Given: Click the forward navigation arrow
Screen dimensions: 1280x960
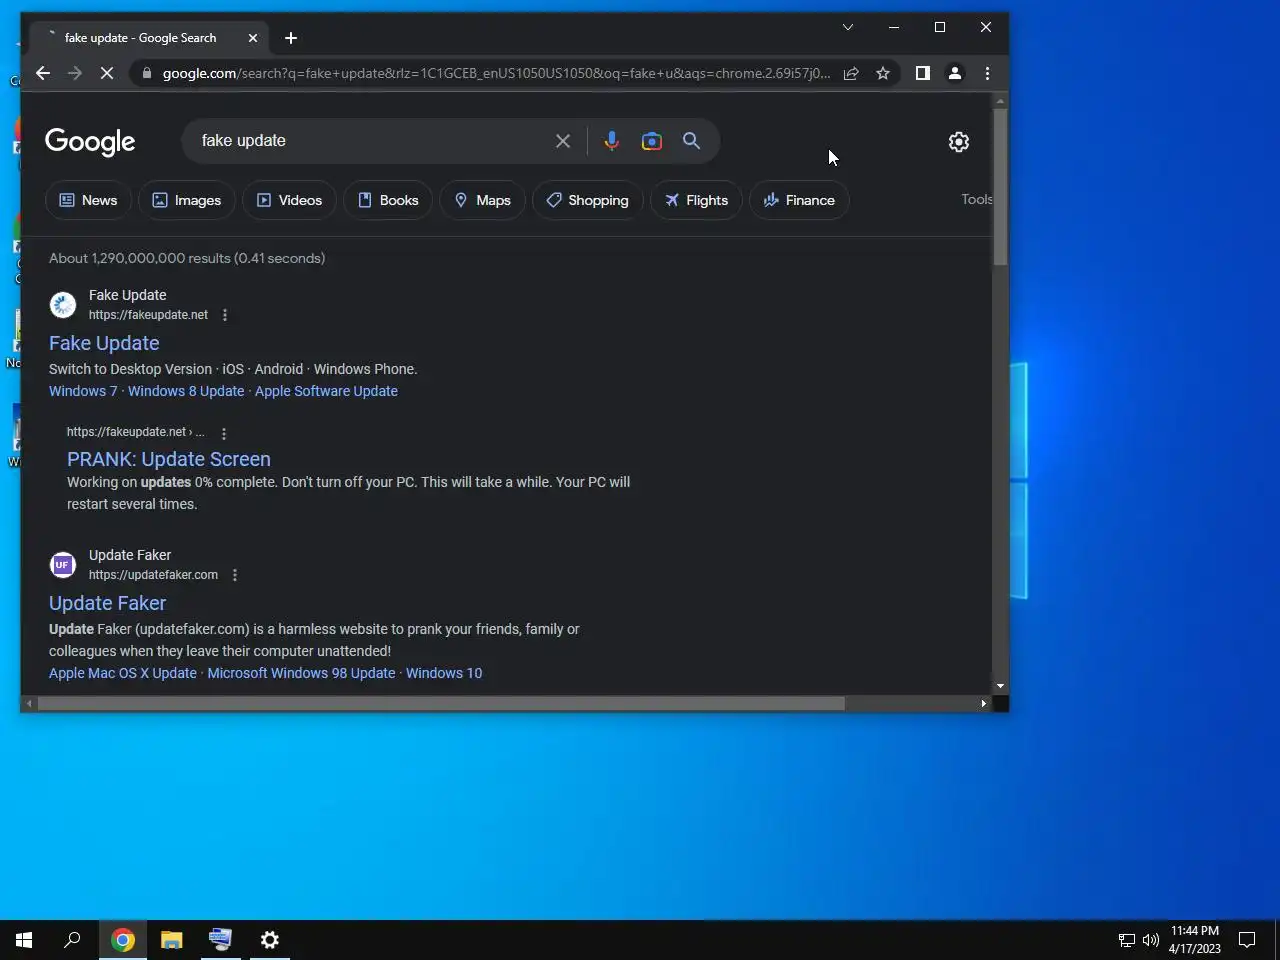Looking at the screenshot, I should coord(75,73).
